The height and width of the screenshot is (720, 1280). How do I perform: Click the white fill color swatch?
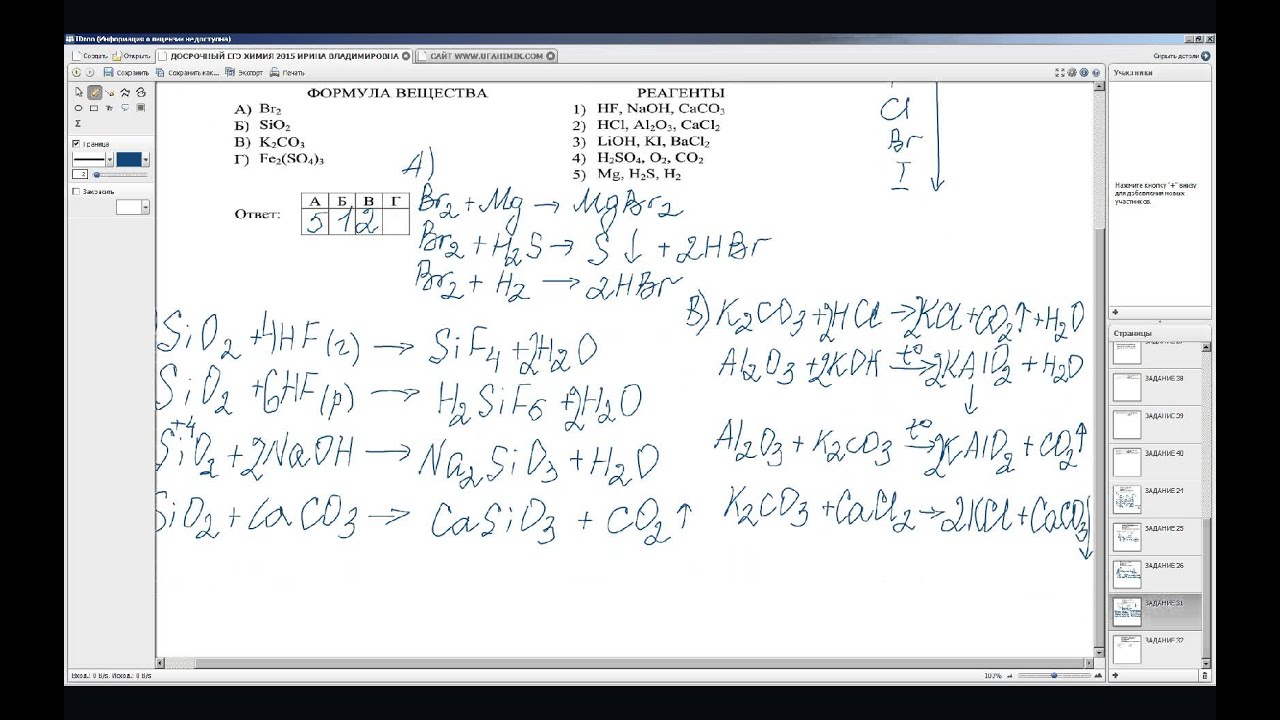(x=129, y=207)
